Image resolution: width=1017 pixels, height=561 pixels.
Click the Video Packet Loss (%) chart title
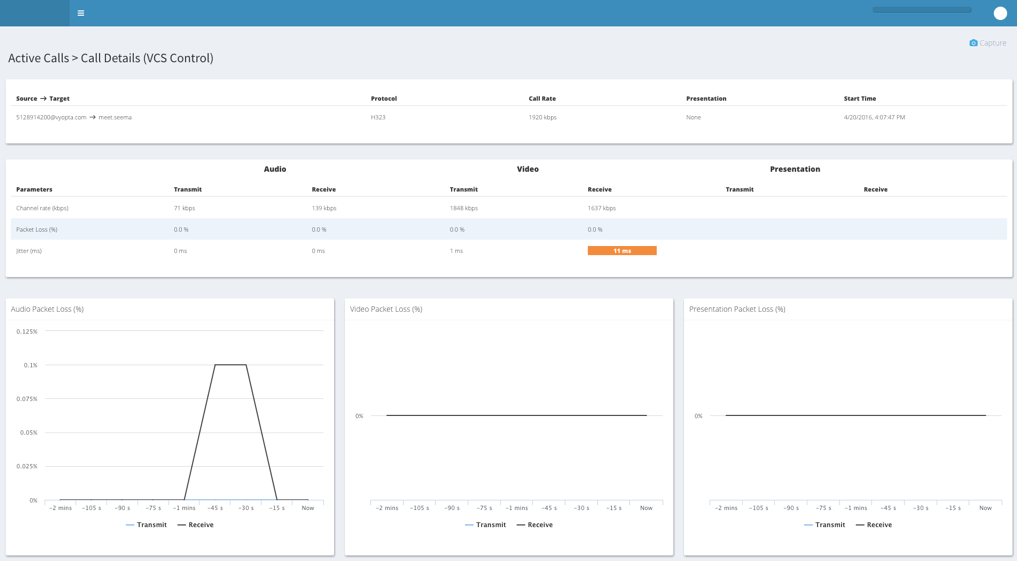386,309
